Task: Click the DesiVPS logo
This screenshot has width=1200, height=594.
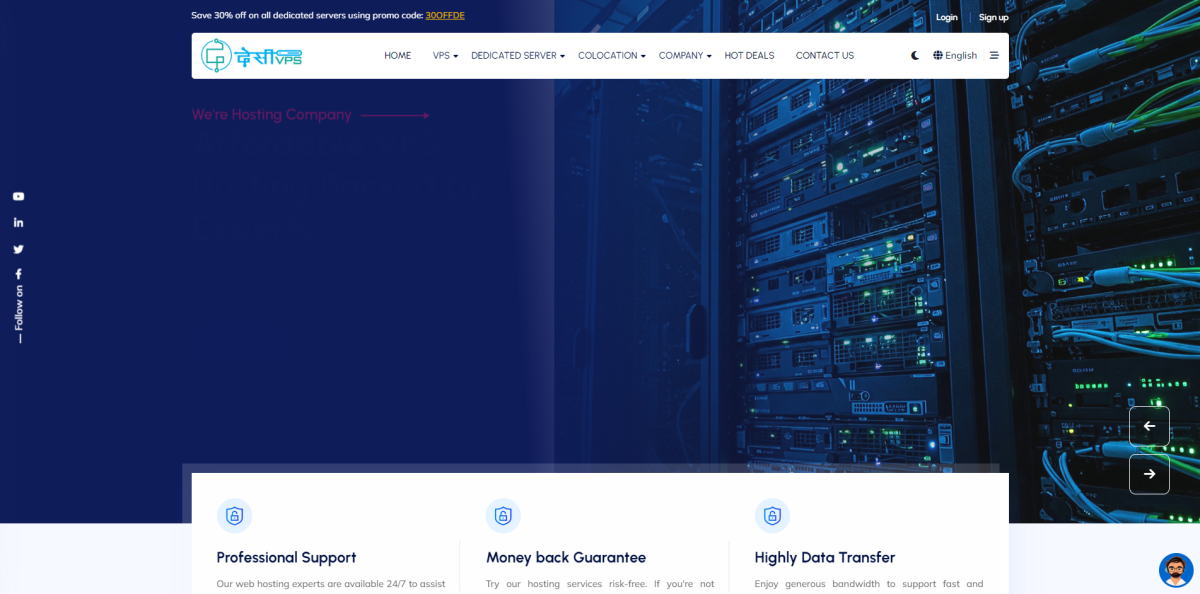Action: coord(251,56)
